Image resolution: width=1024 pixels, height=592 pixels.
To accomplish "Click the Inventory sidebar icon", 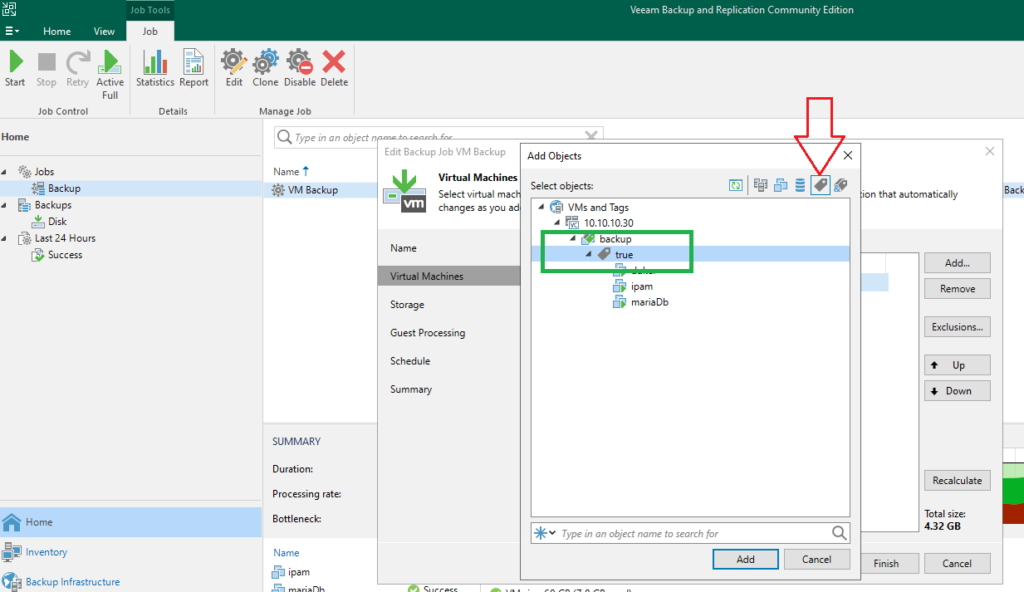I will (11, 552).
